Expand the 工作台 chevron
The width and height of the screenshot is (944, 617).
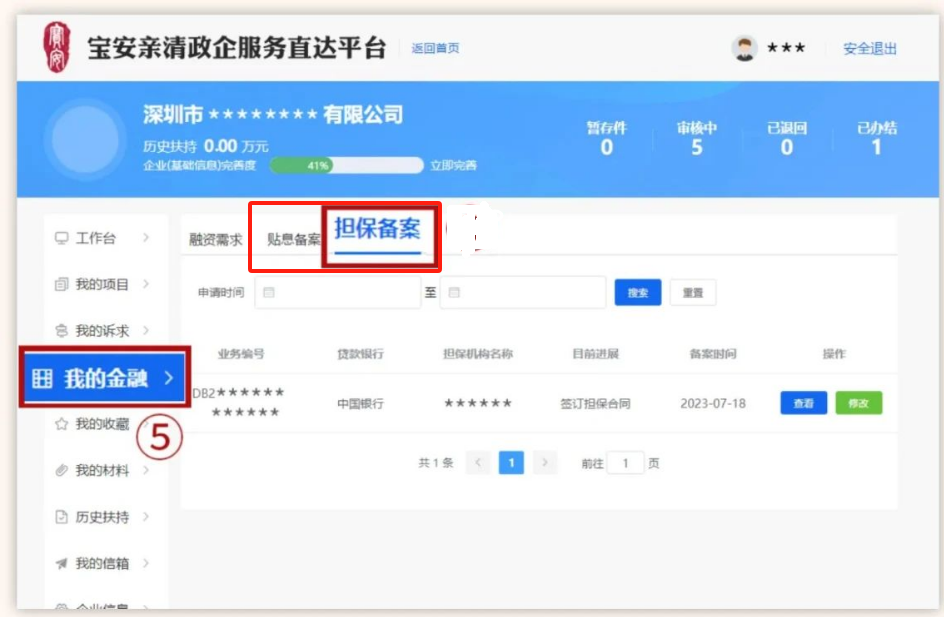coord(146,238)
